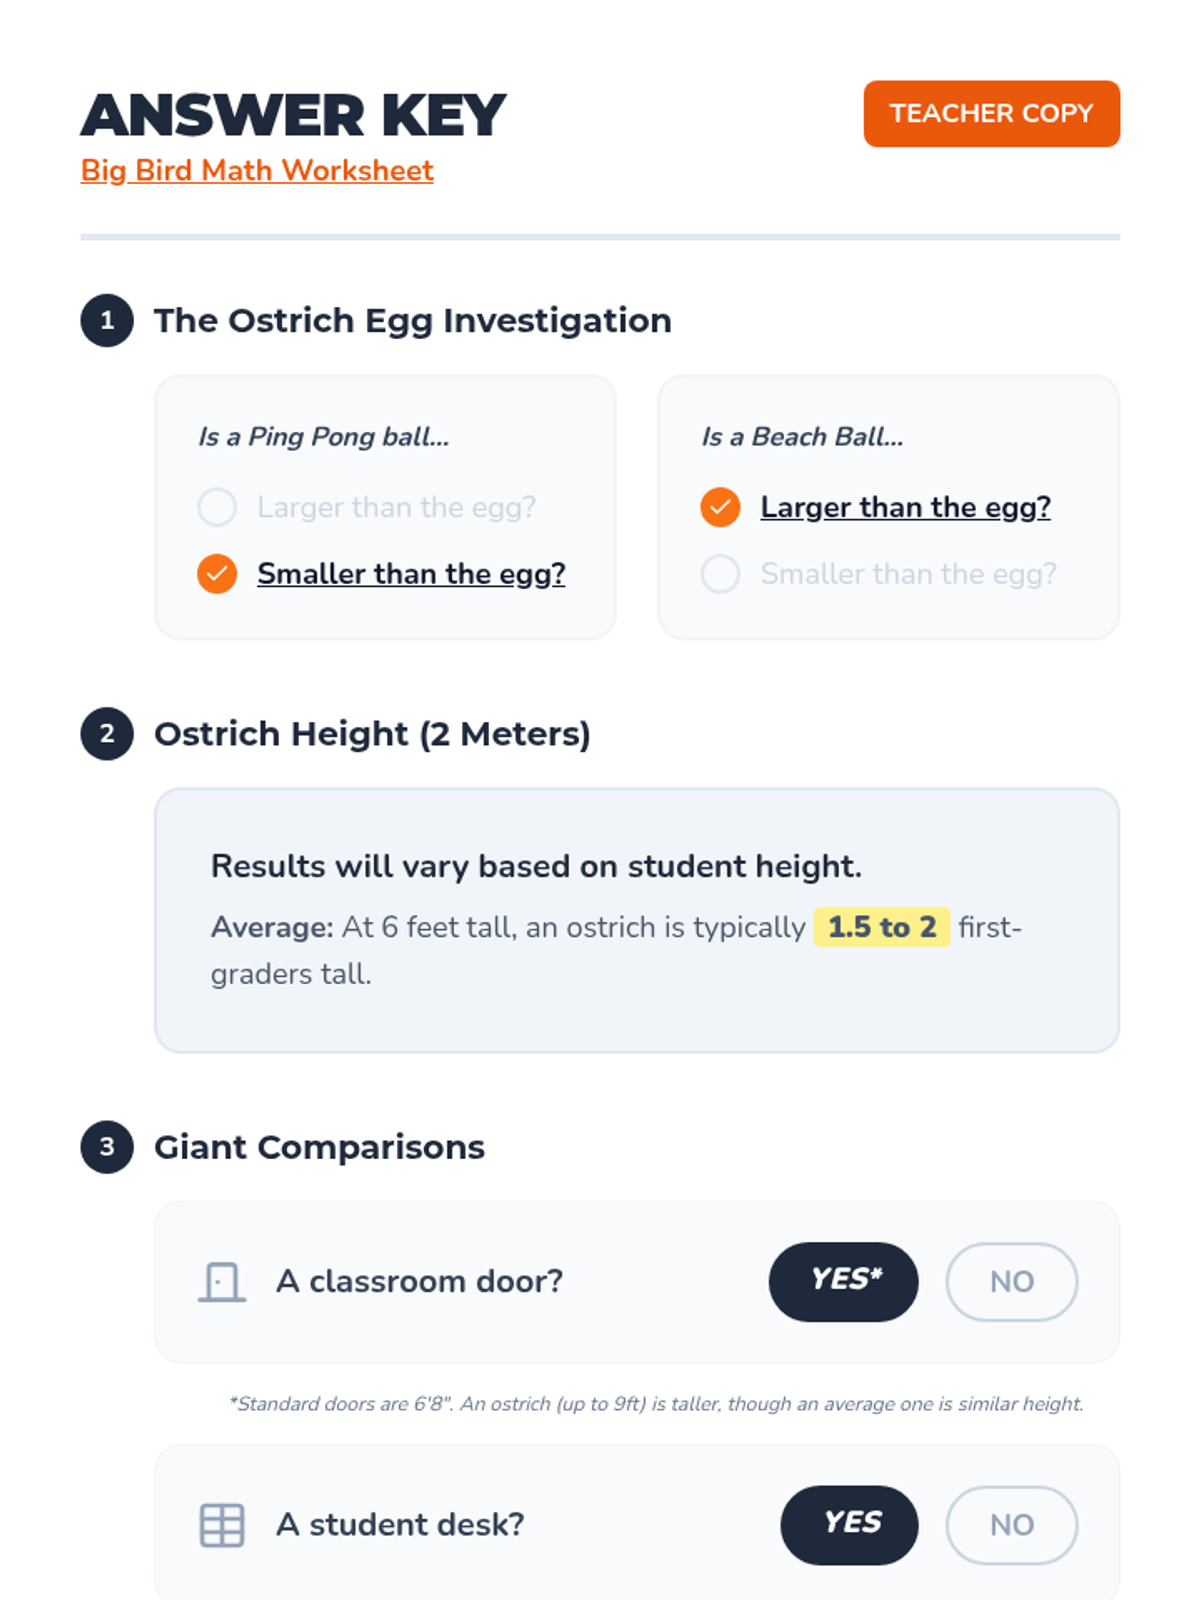Choose YES* for classroom door

point(844,1282)
